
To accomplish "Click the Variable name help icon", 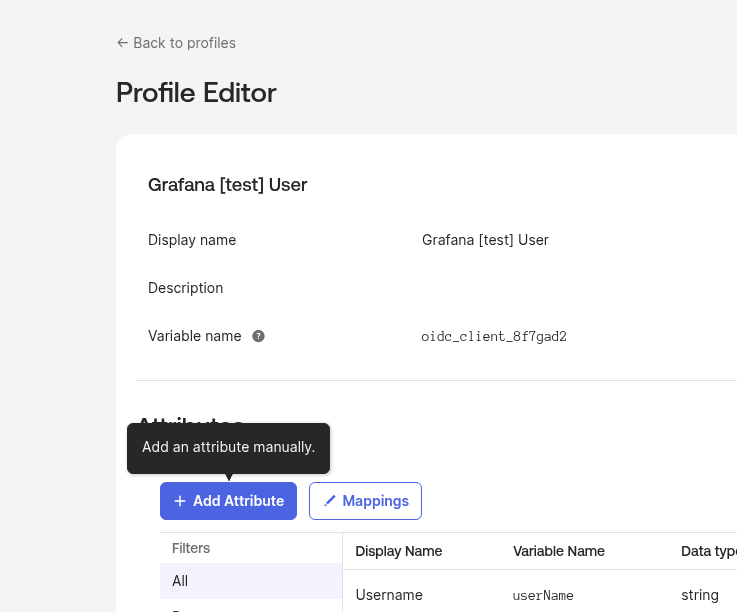I will click(x=258, y=336).
